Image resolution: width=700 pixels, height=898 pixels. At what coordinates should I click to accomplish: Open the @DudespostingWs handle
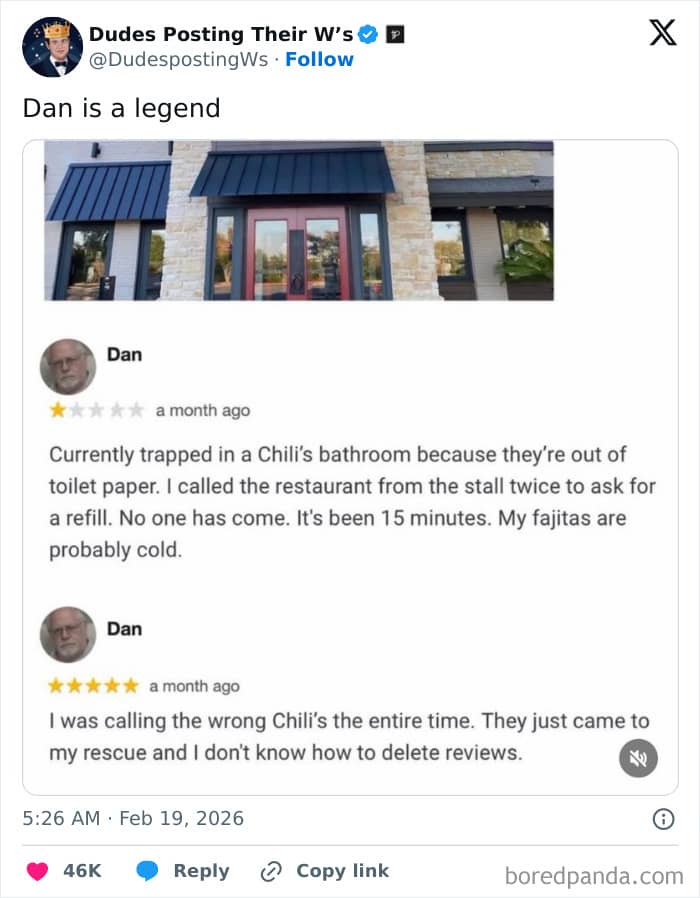pyautogui.click(x=178, y=60)
